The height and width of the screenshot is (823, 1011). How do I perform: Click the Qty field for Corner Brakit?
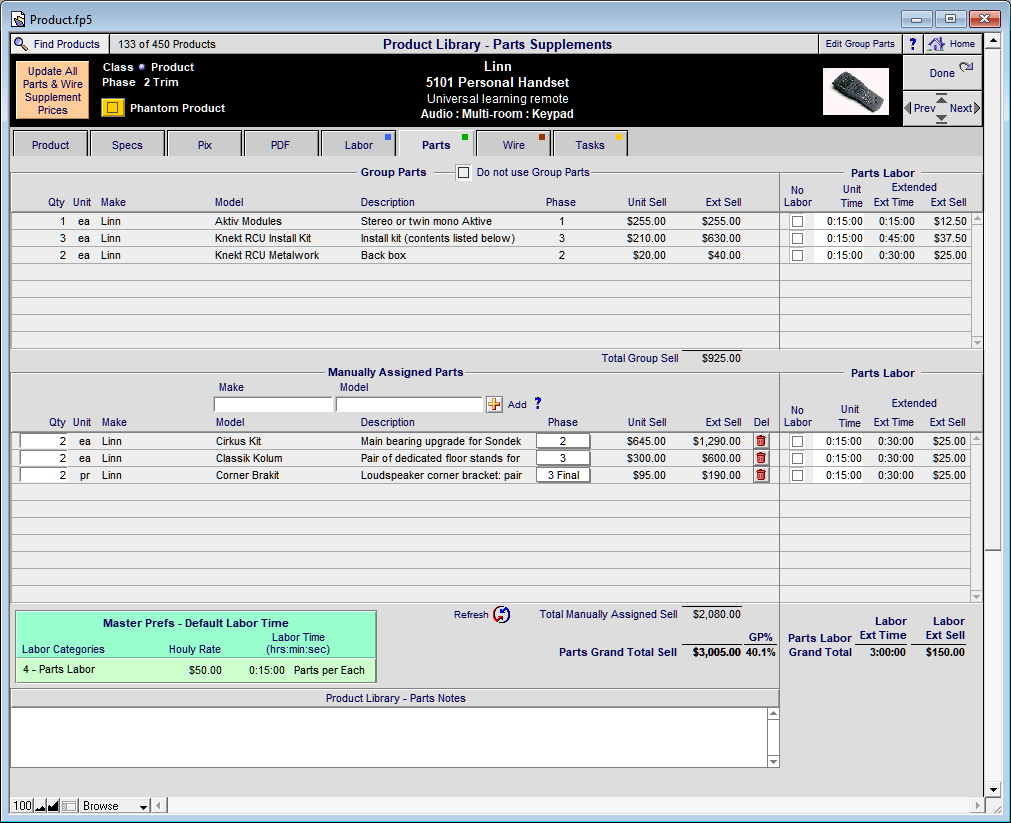click(44, 475)
